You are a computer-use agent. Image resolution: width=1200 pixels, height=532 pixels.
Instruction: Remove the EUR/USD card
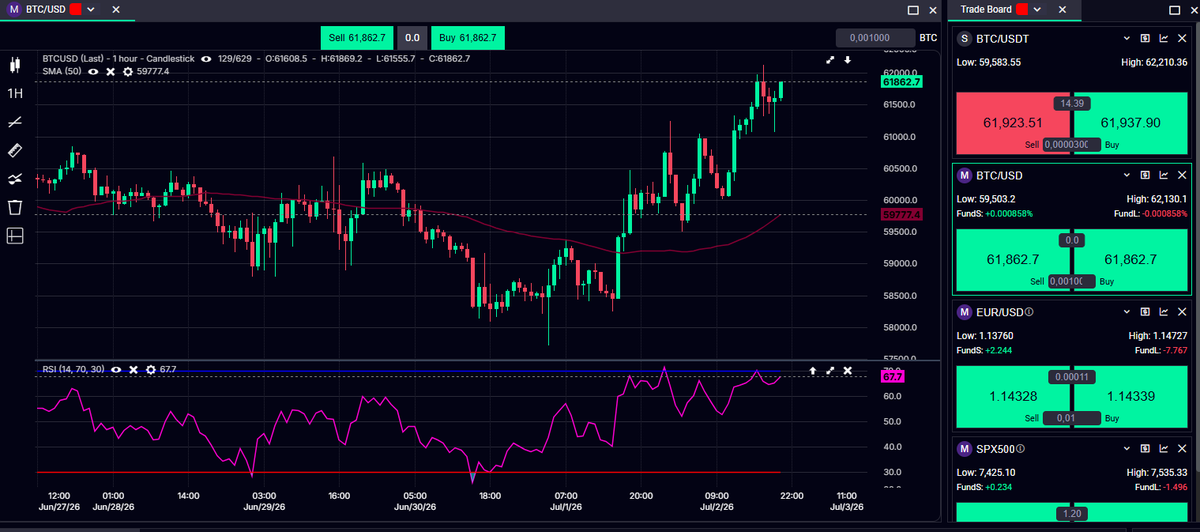[x=1181, y=312]
